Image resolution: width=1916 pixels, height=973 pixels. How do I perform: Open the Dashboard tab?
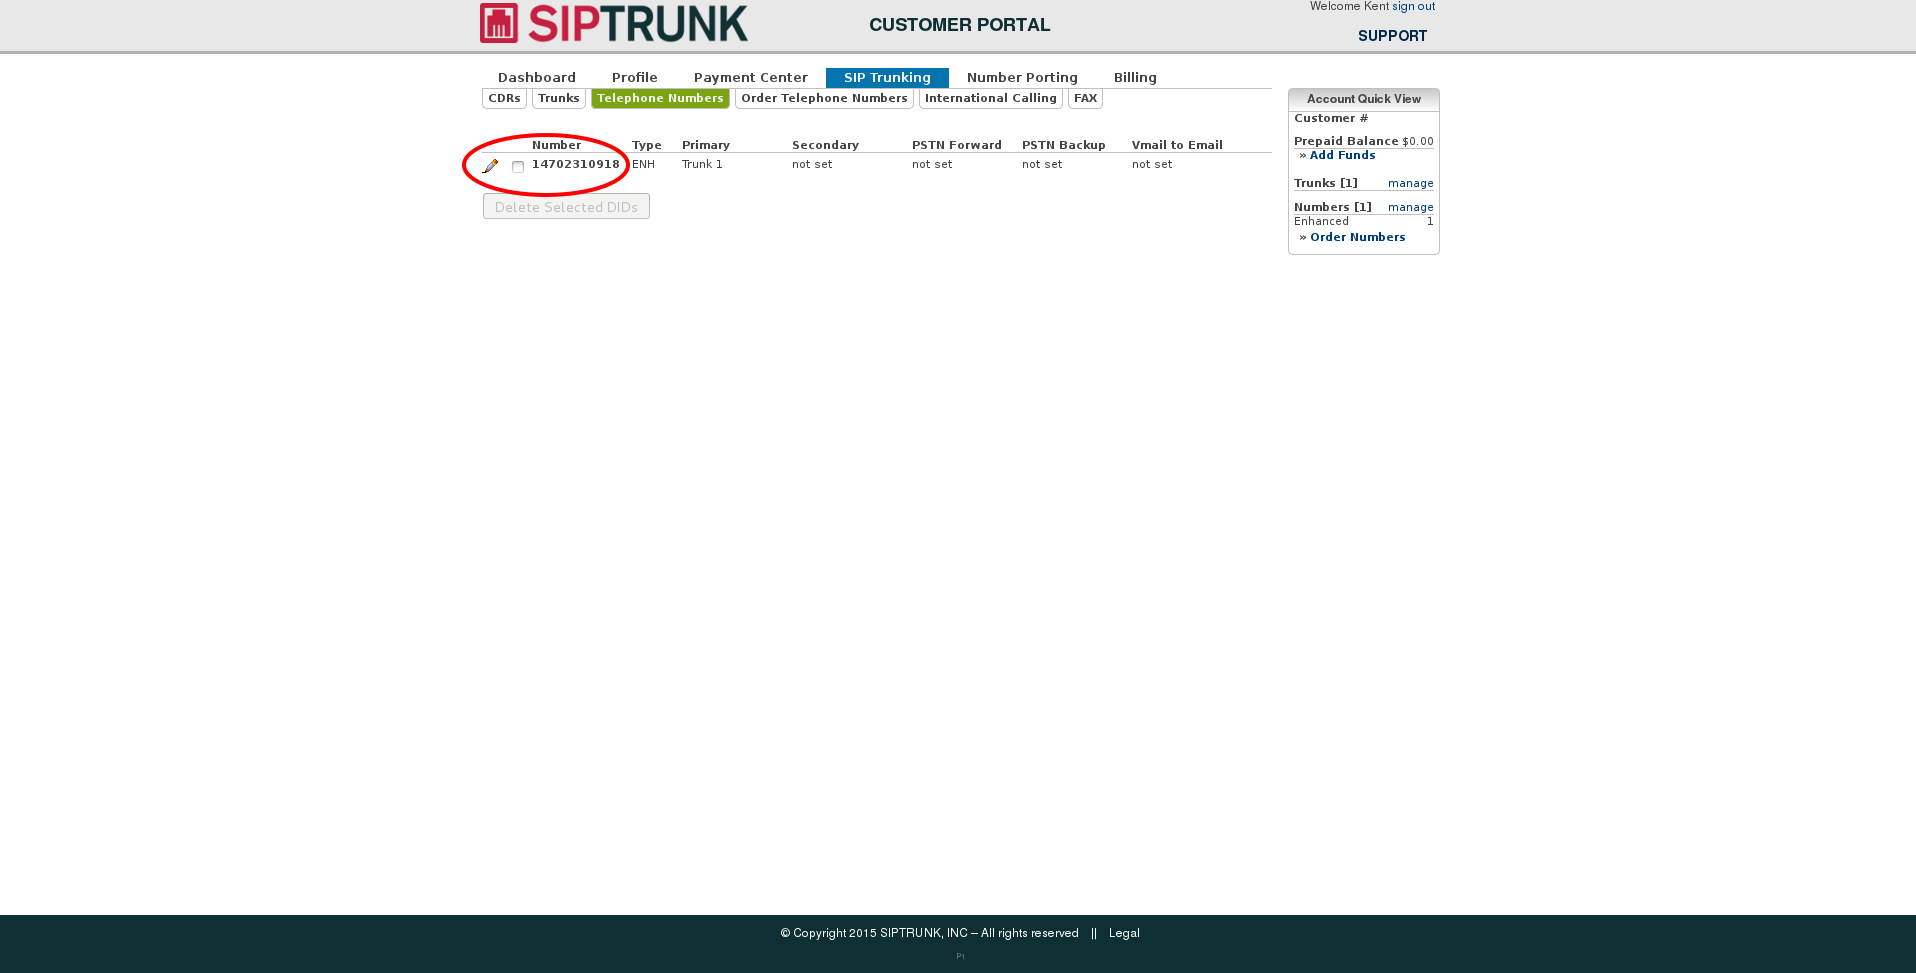(537, 78)
